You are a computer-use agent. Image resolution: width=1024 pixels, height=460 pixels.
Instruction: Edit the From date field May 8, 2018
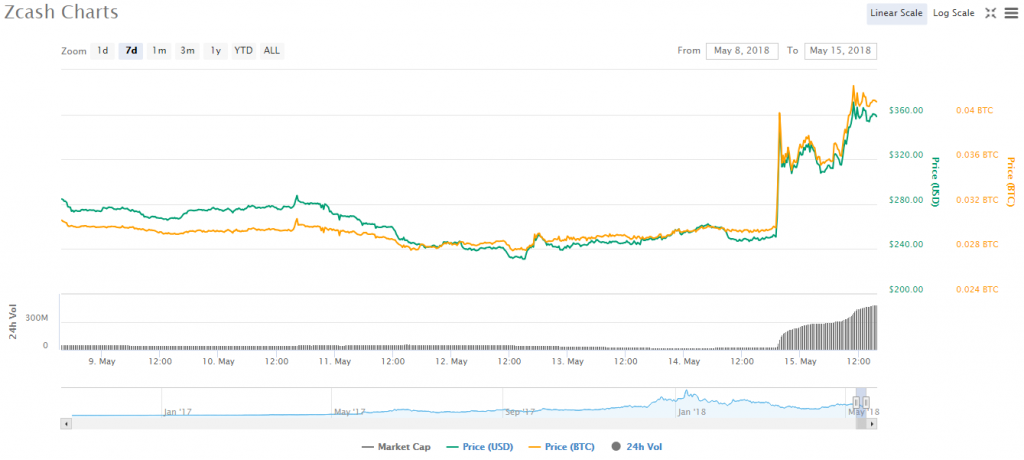click(x=742, y=50)
